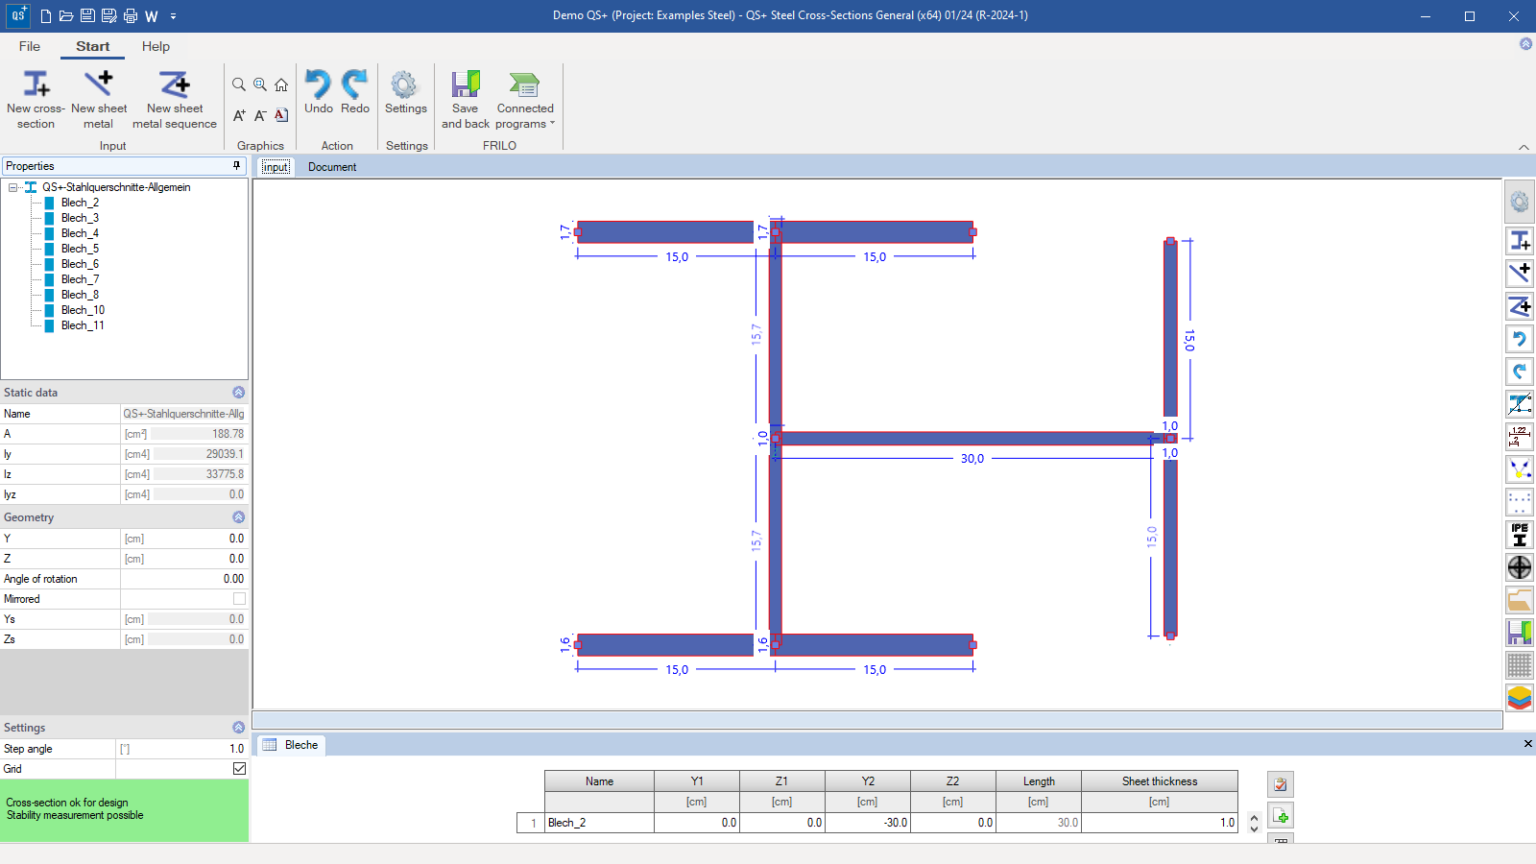Switch to the Document tab
Viewport: 1536px width, 864px height.
coord(332,167)
